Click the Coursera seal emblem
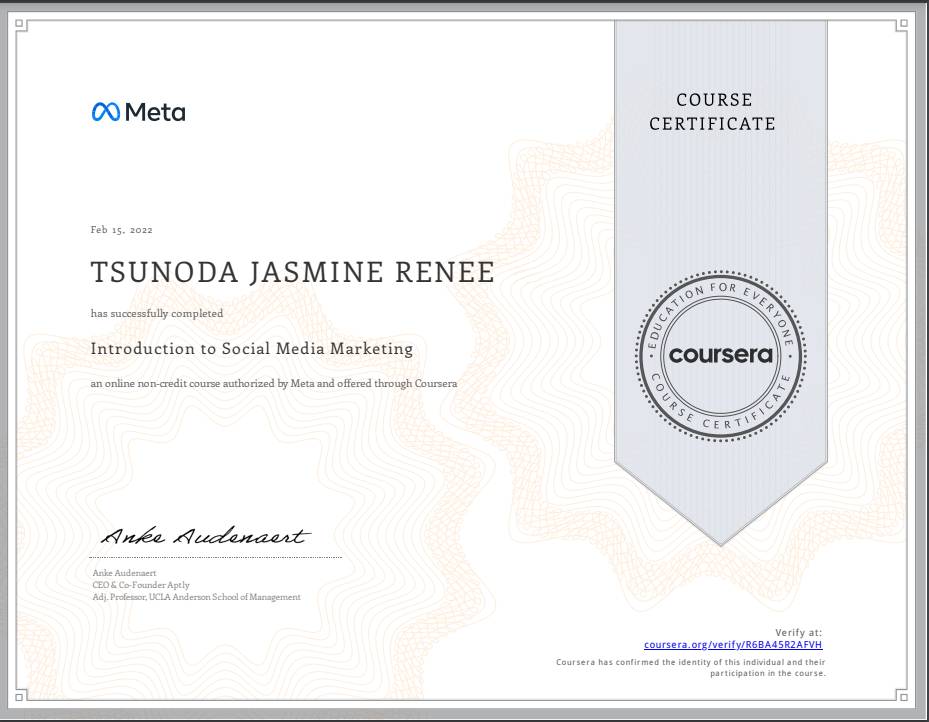This screenshot has height=722, width=929. click(x=720, y=356)
